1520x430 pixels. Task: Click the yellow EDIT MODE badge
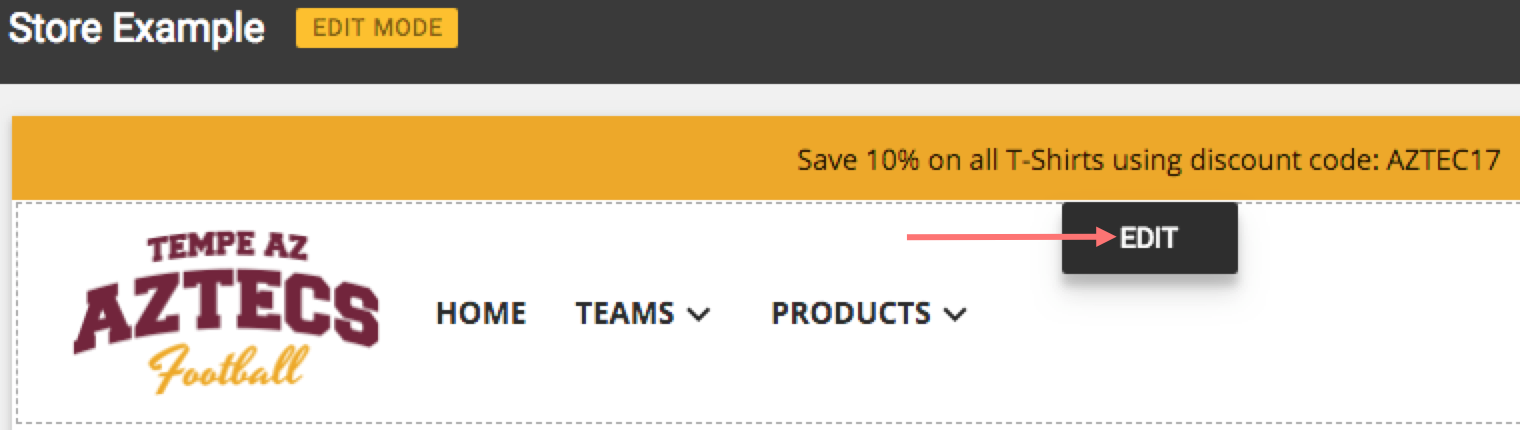[377, 28]
